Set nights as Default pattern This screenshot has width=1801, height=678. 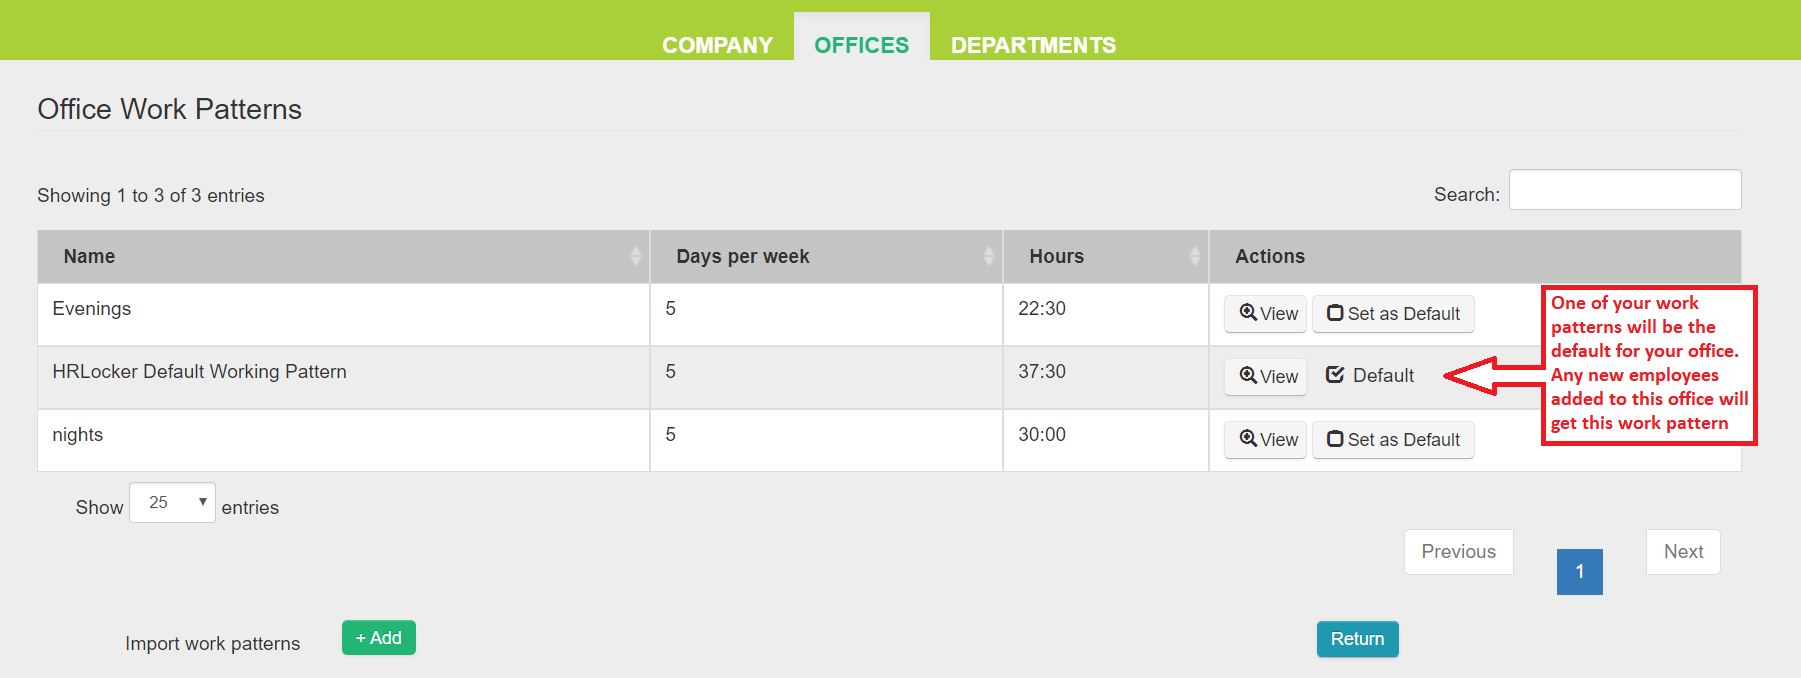click(x=1393, y=440)
